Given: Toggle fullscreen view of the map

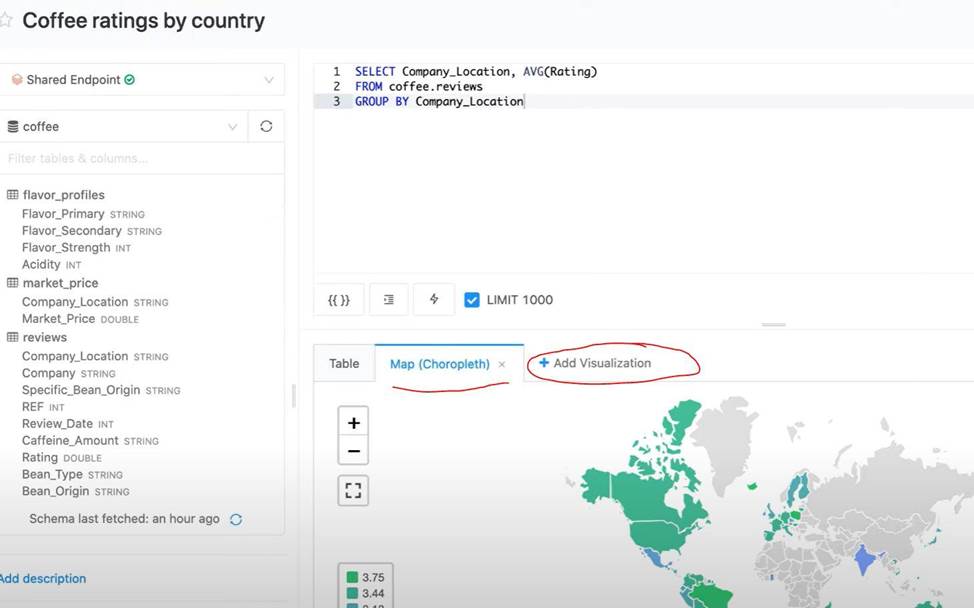Looking at the screenshot, I should 354,491.
